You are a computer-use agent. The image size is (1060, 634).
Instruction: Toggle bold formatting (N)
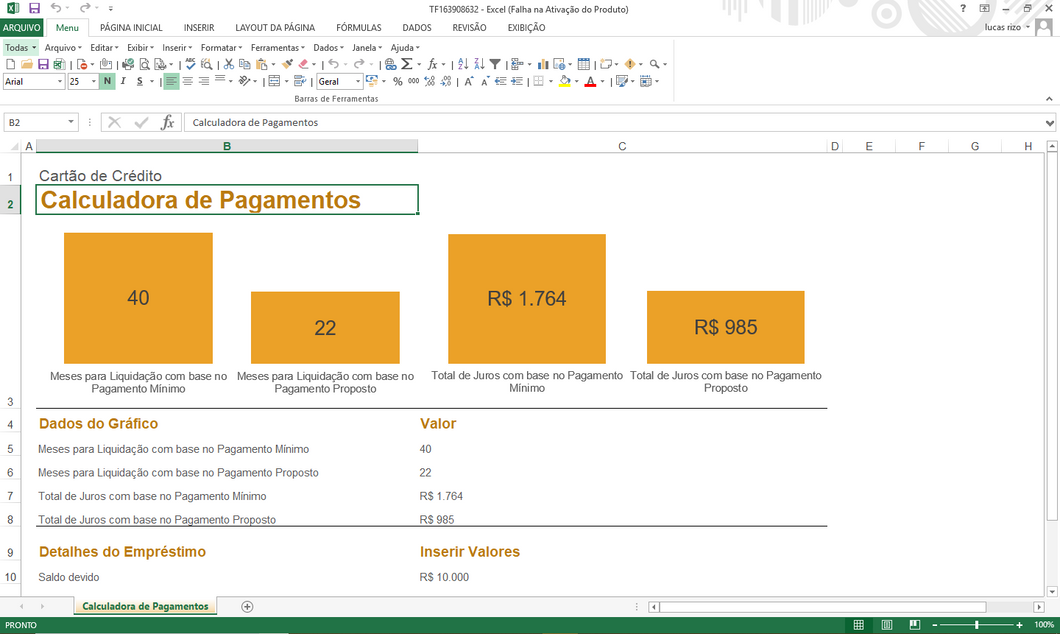click(x=107, y=82)
